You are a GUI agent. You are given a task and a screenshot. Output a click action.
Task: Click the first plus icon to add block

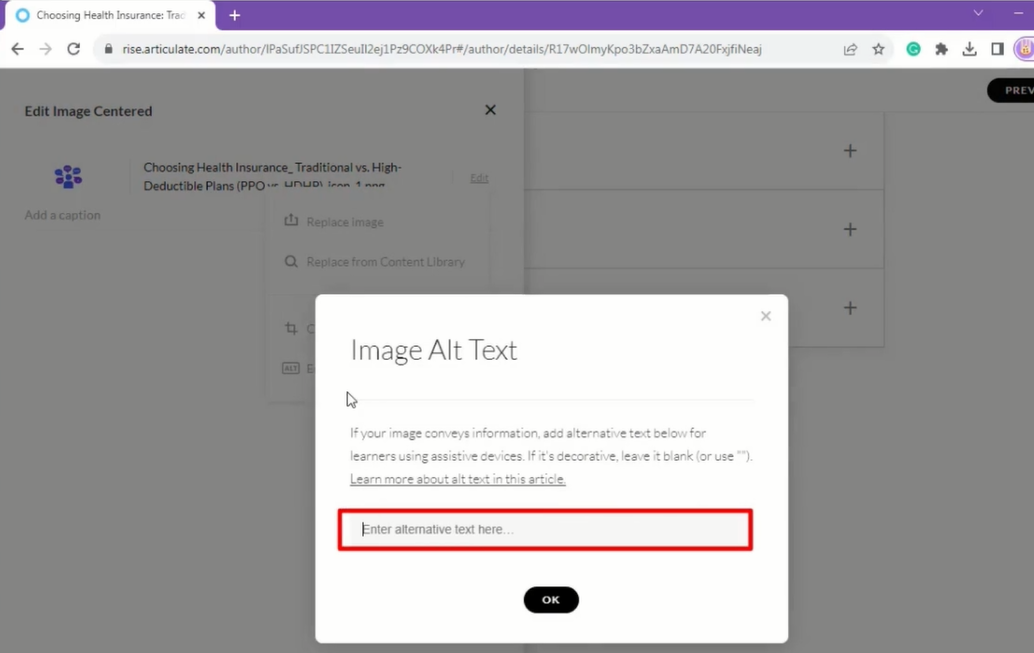850,151
